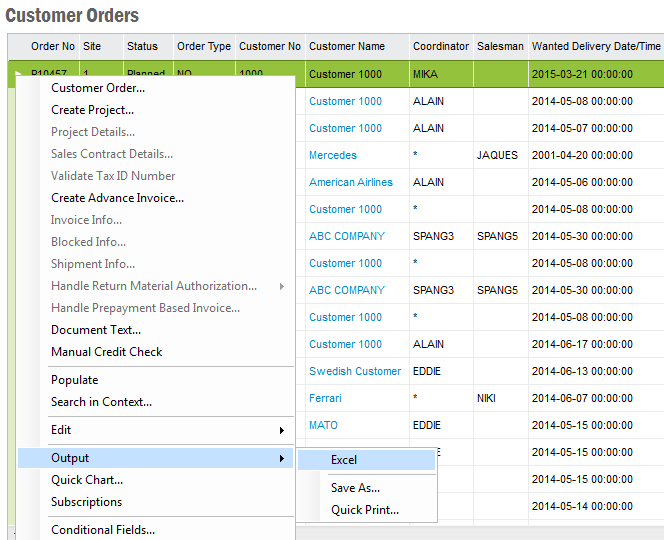Choose Conditional Fields... menu item
Screen dimensions: 664x540
coord(103,530)
